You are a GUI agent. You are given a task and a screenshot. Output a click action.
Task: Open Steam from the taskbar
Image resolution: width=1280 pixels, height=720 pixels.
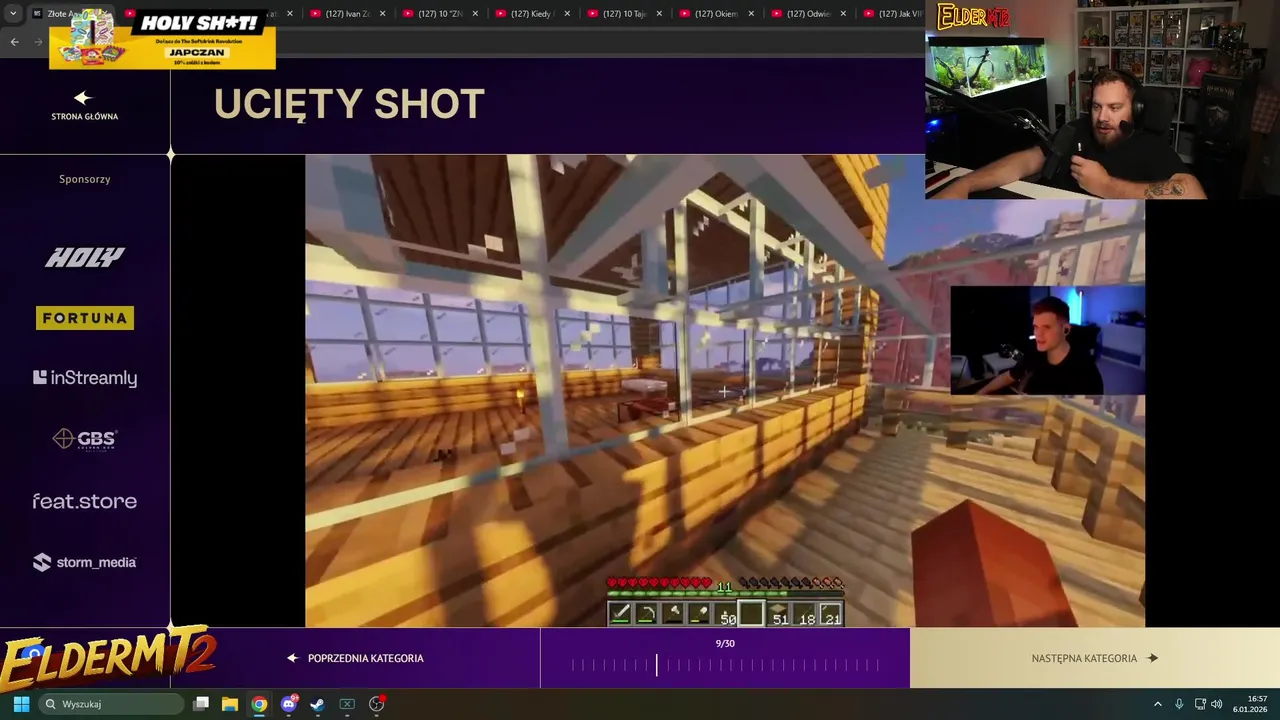point(317,704)
